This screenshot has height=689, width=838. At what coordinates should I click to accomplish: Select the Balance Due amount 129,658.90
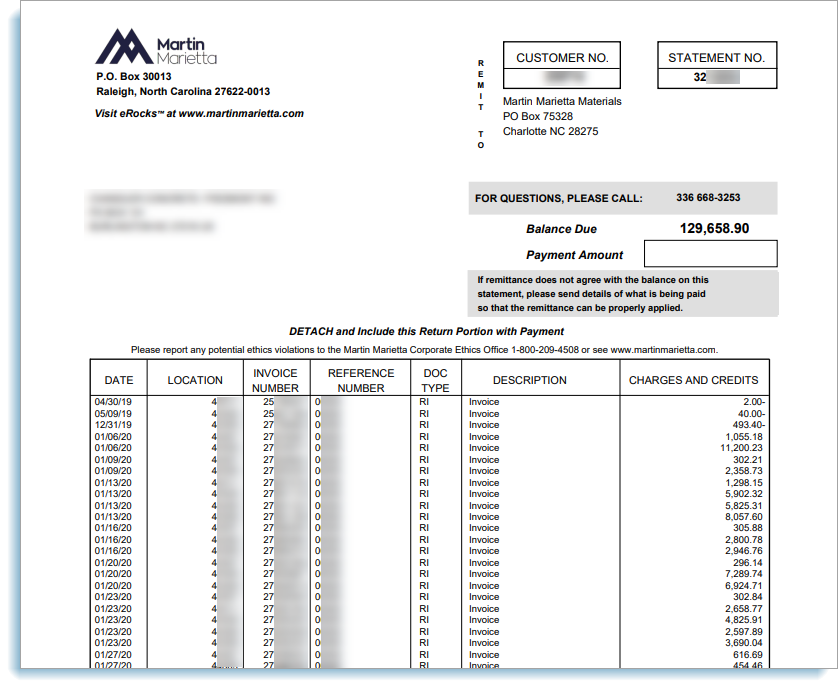[x=714, y=229]
